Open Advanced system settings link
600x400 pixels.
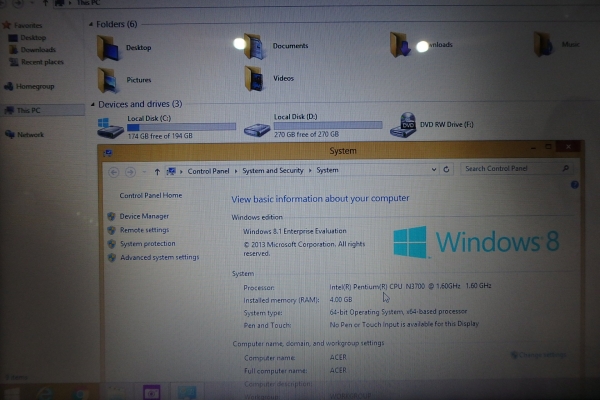coord(160,258)
